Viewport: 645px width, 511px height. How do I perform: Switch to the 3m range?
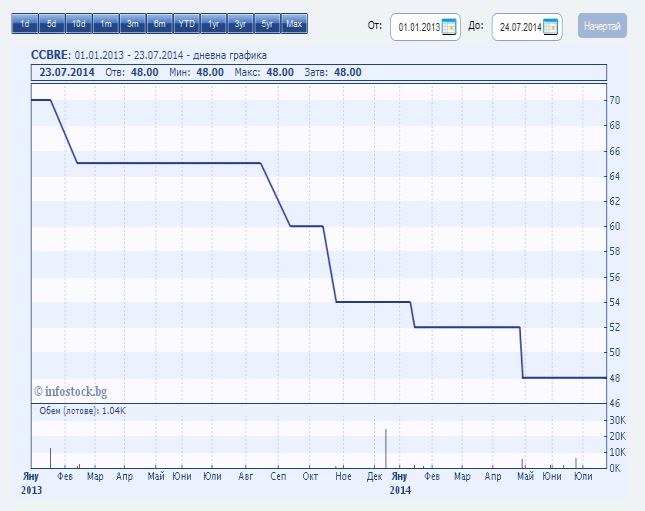click(x=132, y=24)
